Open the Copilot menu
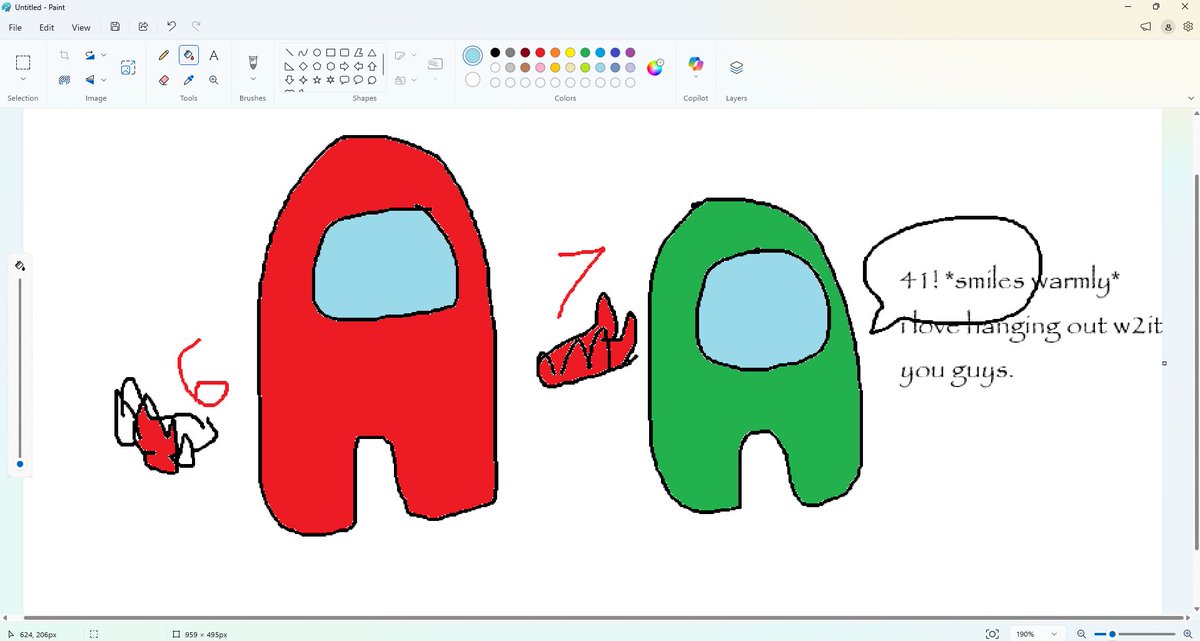Image resolution: width=1200 pixels, height=641 pixels. pyautogui.click(x=695, y=68)
